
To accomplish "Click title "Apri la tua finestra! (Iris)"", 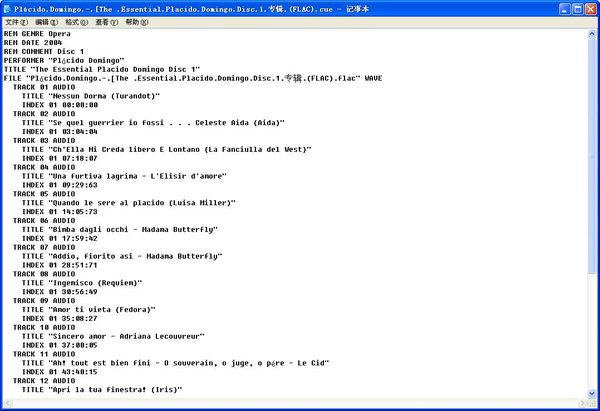I will [x=102, y=390].
